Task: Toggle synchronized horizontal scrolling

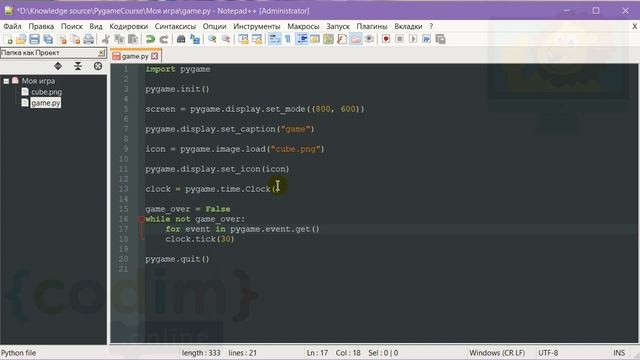Action: 257,39
